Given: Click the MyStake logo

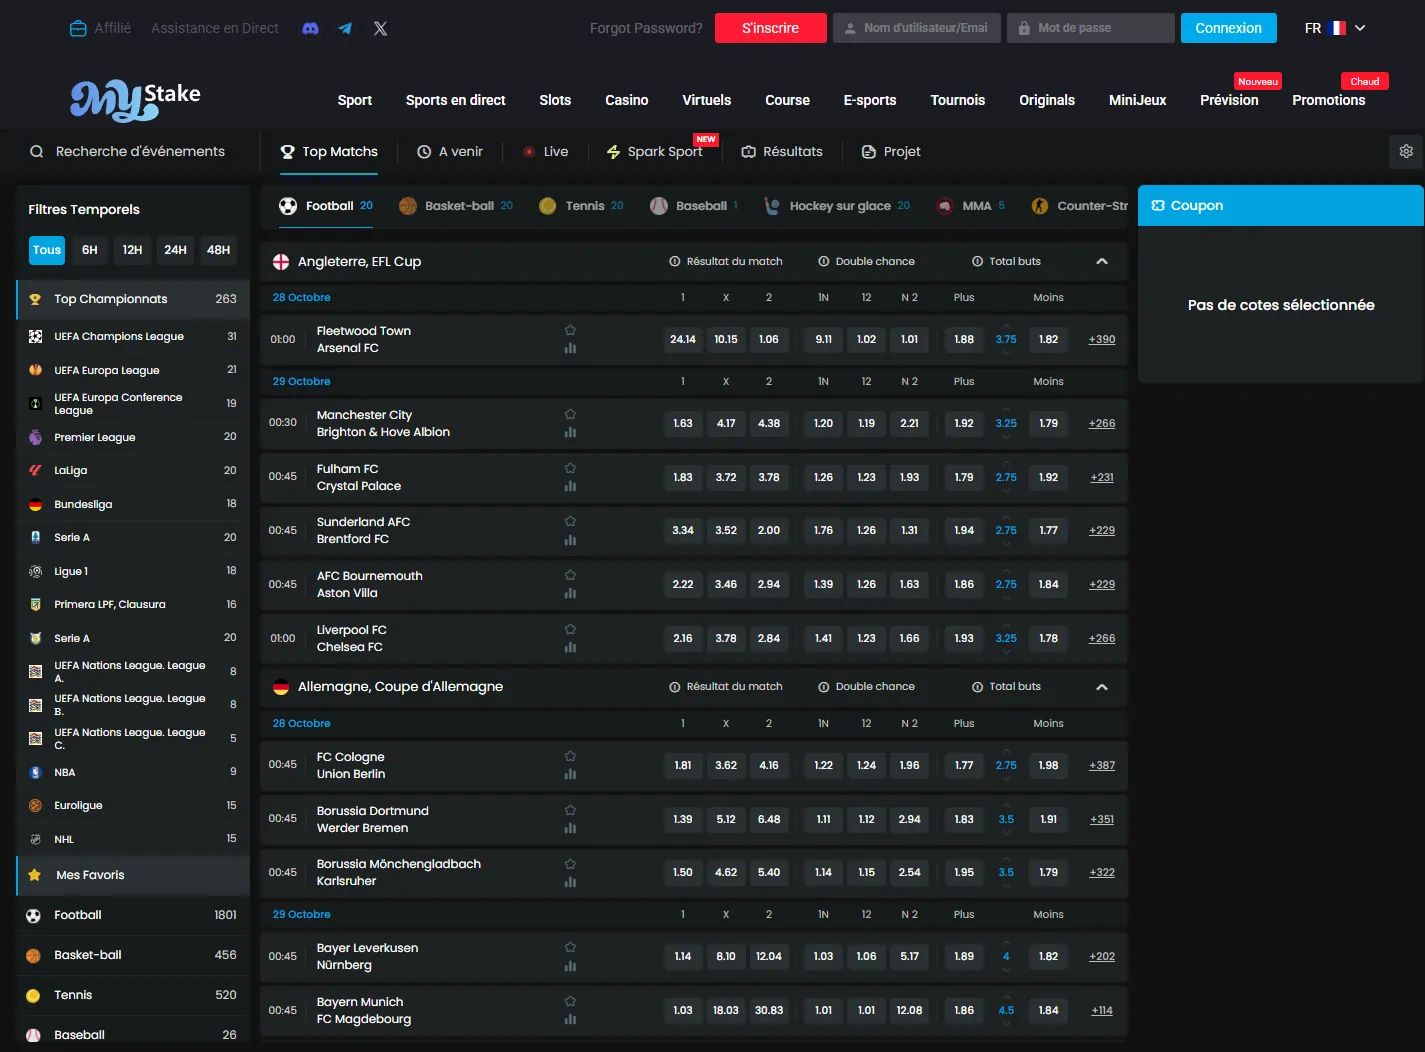Looking at the screenshot, I should point(135,99).
